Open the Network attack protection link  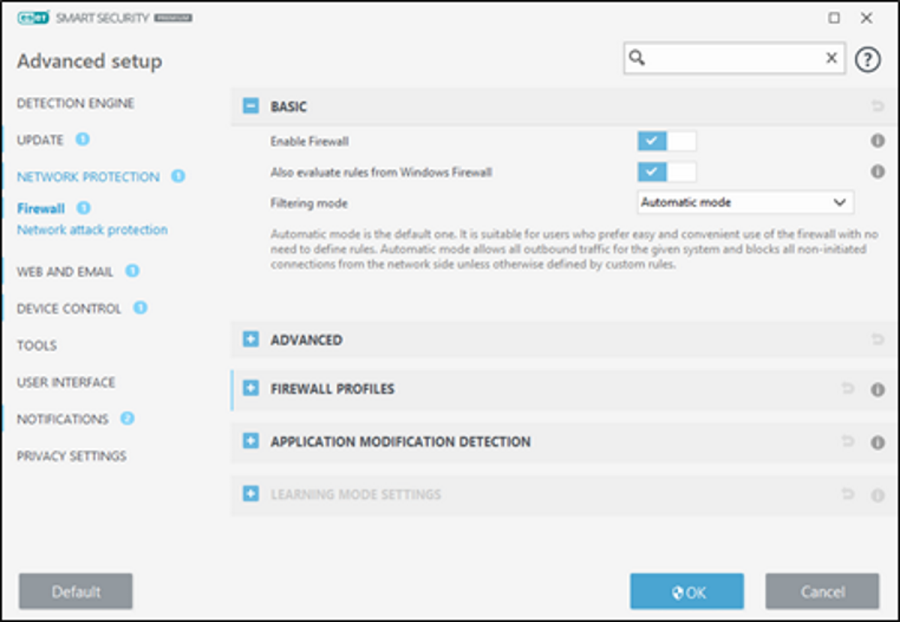(x=92, y=230)
